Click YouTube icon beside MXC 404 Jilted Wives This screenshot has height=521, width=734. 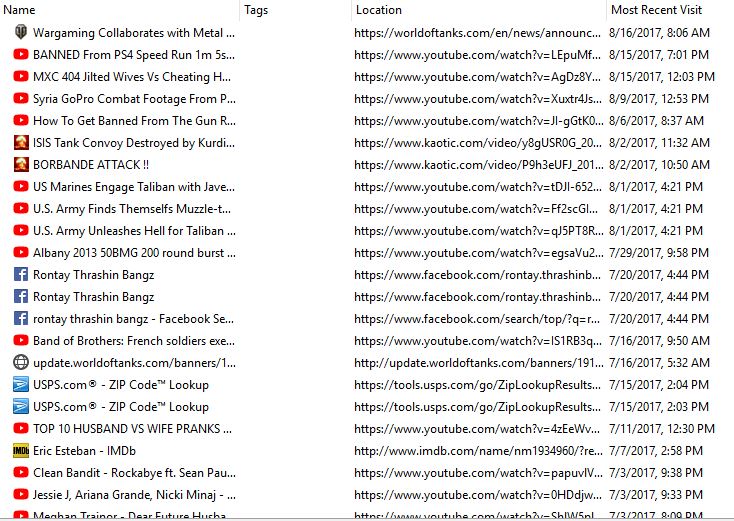click(x=21, y=76)
